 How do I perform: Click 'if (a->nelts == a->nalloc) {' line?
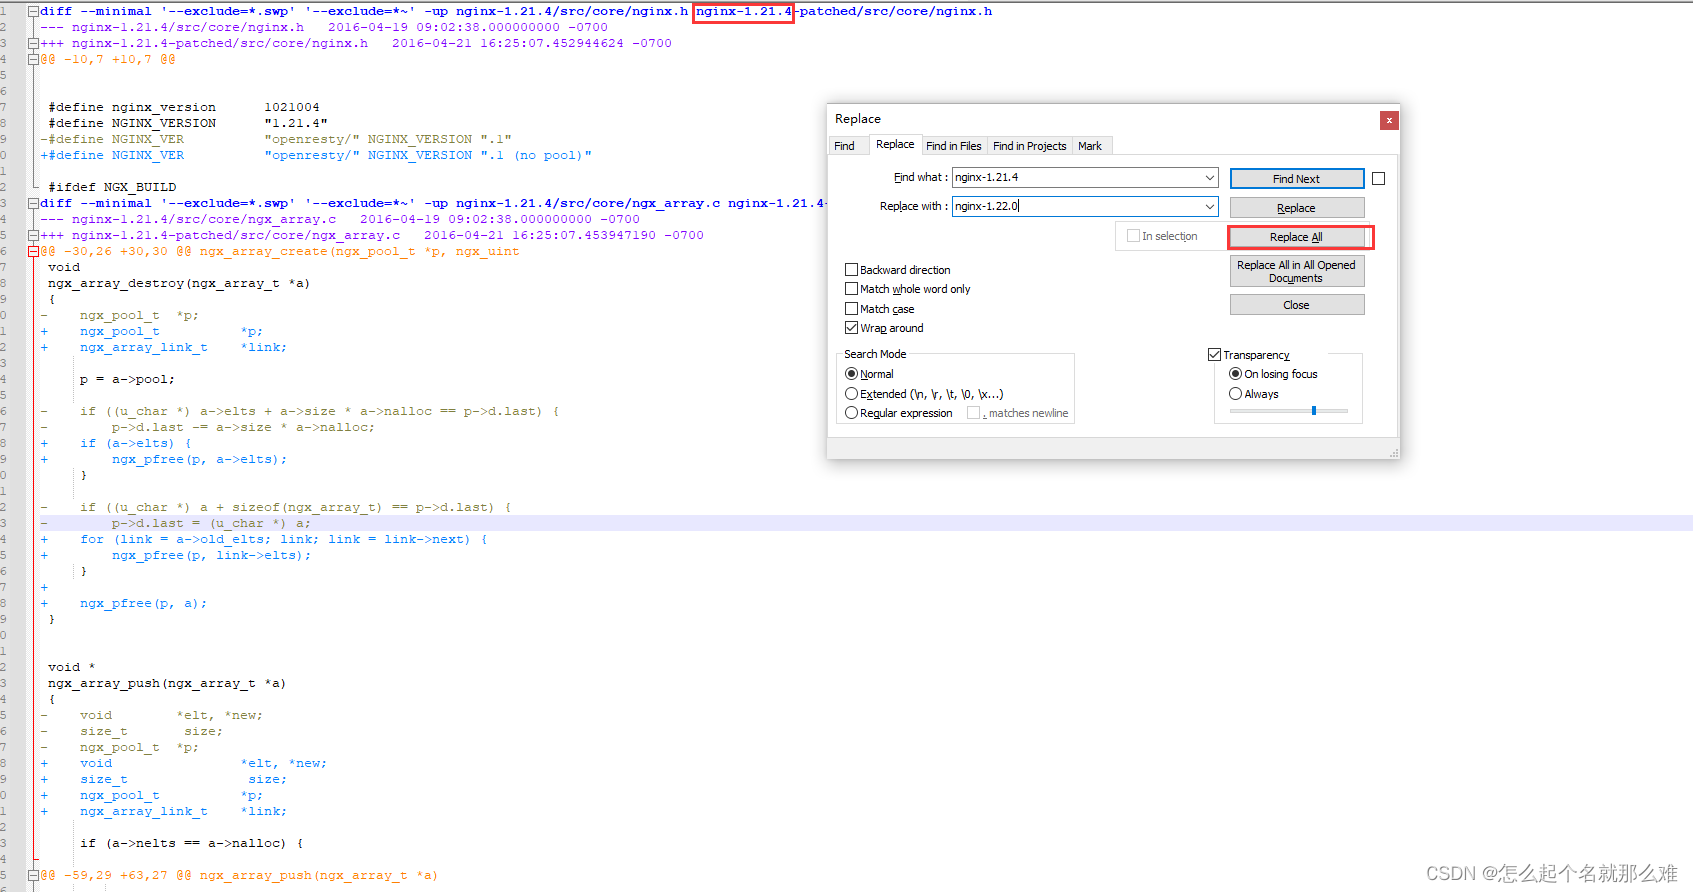point(191,843)
